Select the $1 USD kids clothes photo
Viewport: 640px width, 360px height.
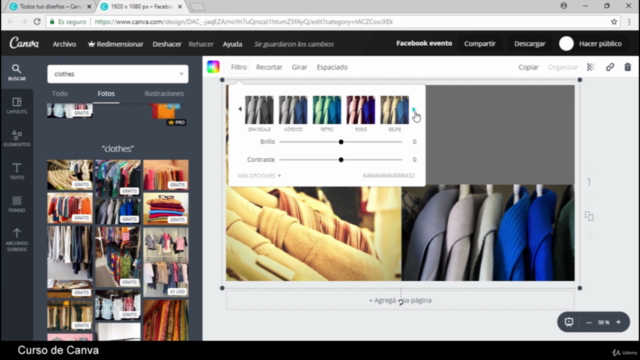tap(166, 262)
